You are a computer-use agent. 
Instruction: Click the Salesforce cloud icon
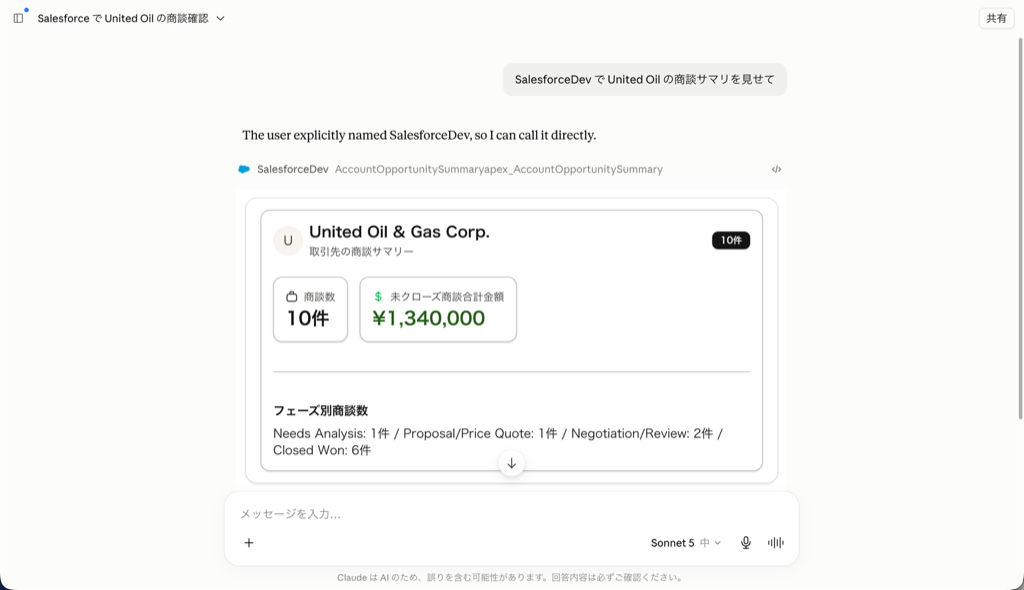tap(244, 169)
